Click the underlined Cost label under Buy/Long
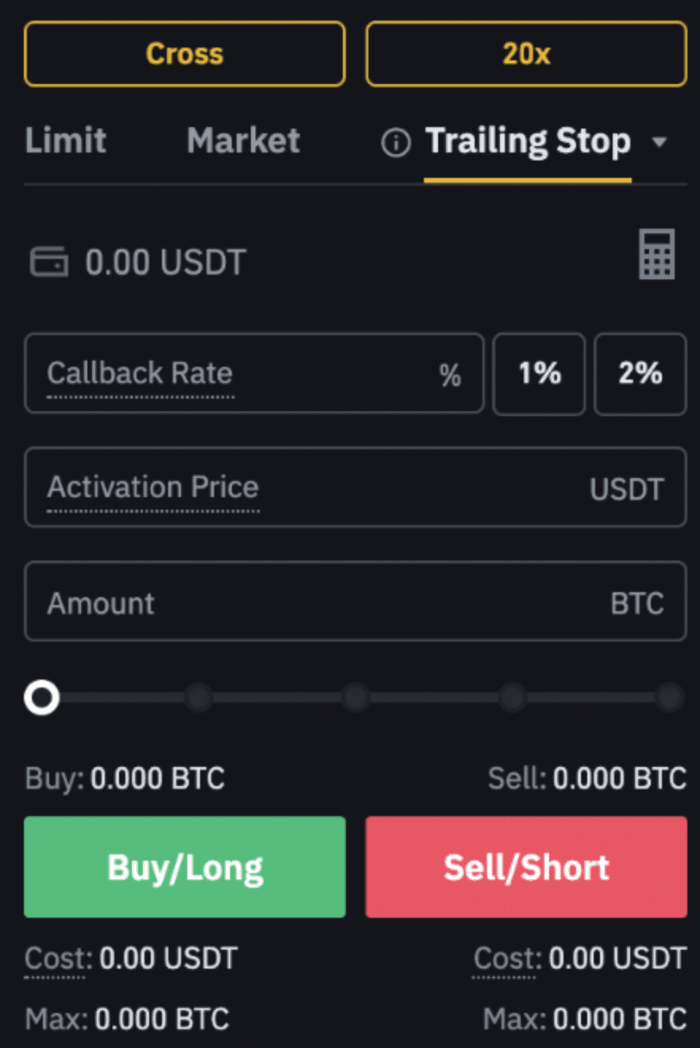Image resolution: width=700 pixels, height=1048 pixels. 57,958
